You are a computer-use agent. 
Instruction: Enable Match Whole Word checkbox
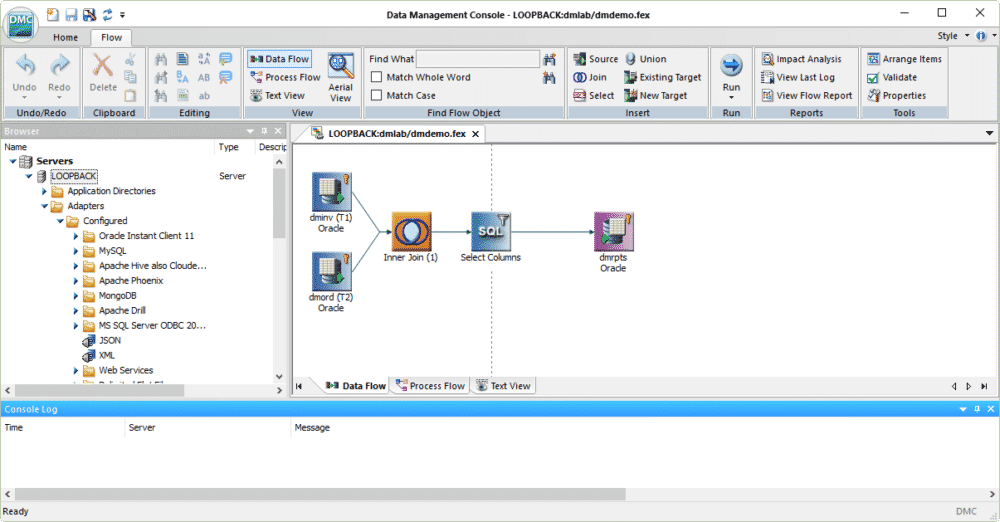(x=377, y=77)
